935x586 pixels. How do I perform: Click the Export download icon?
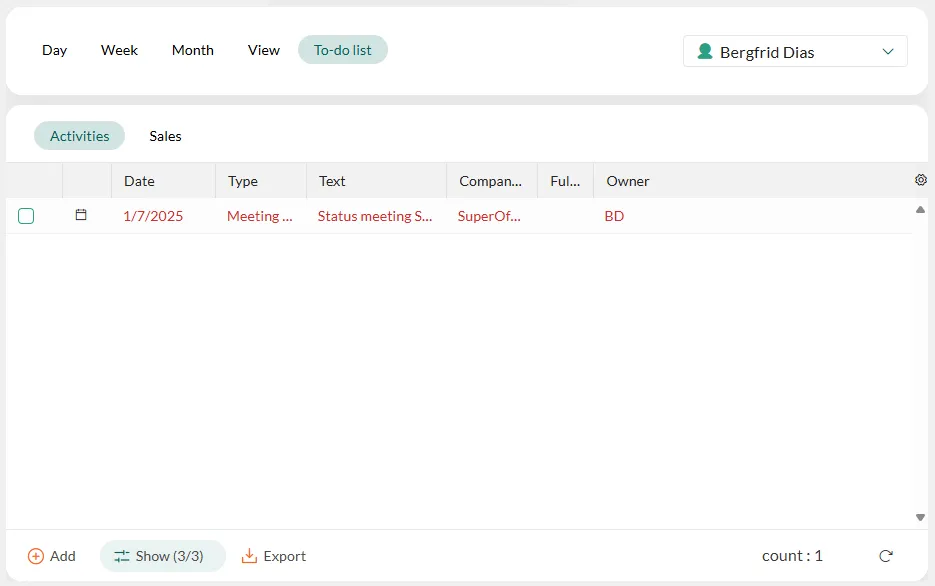(250, 556)
